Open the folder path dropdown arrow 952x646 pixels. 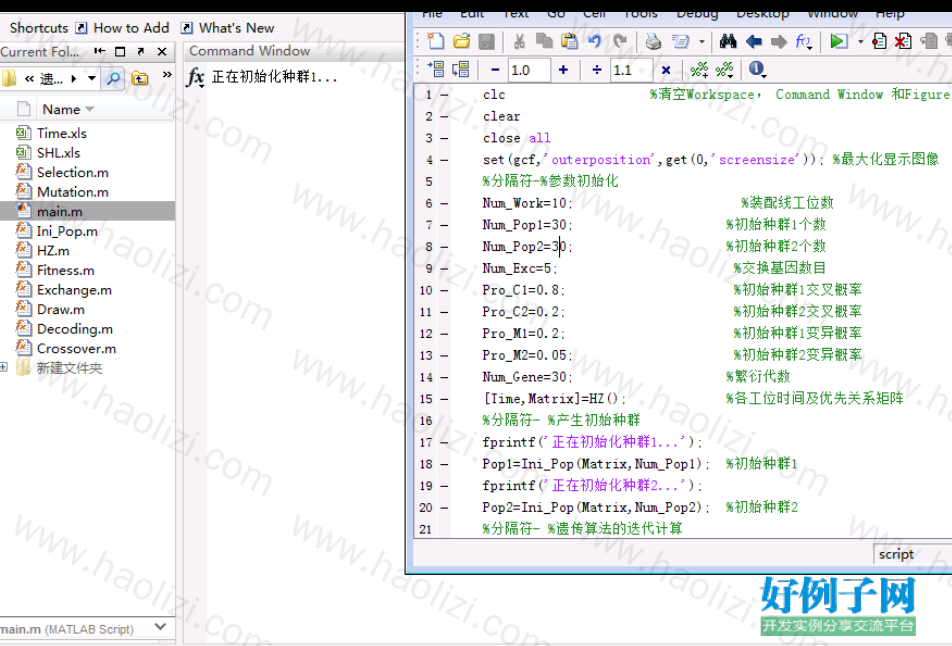92,78
